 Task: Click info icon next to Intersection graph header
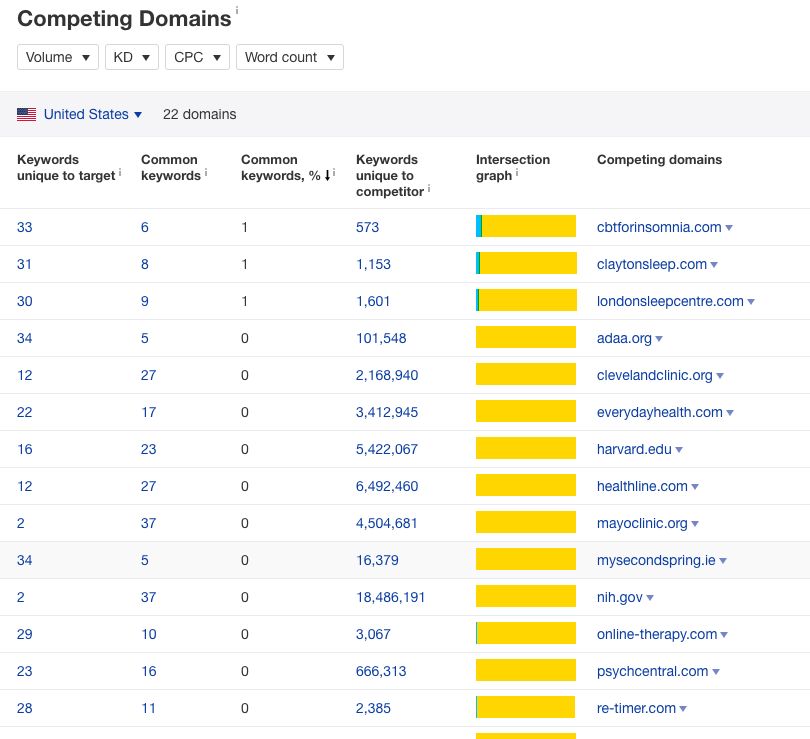tap(517, 172)
